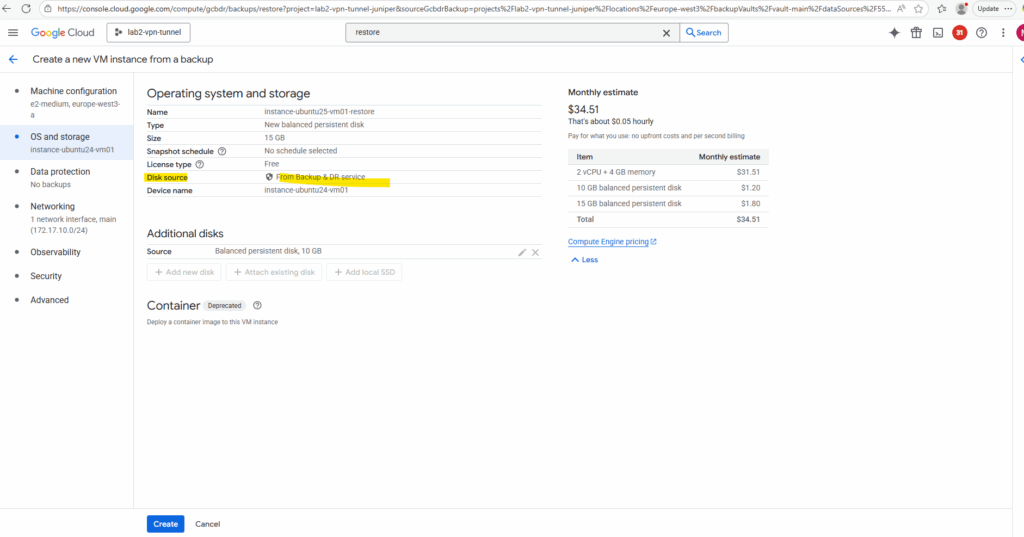Click device name instance-ubuntu24-vm01 value
1024x537 pixels.
click(306, 190)
